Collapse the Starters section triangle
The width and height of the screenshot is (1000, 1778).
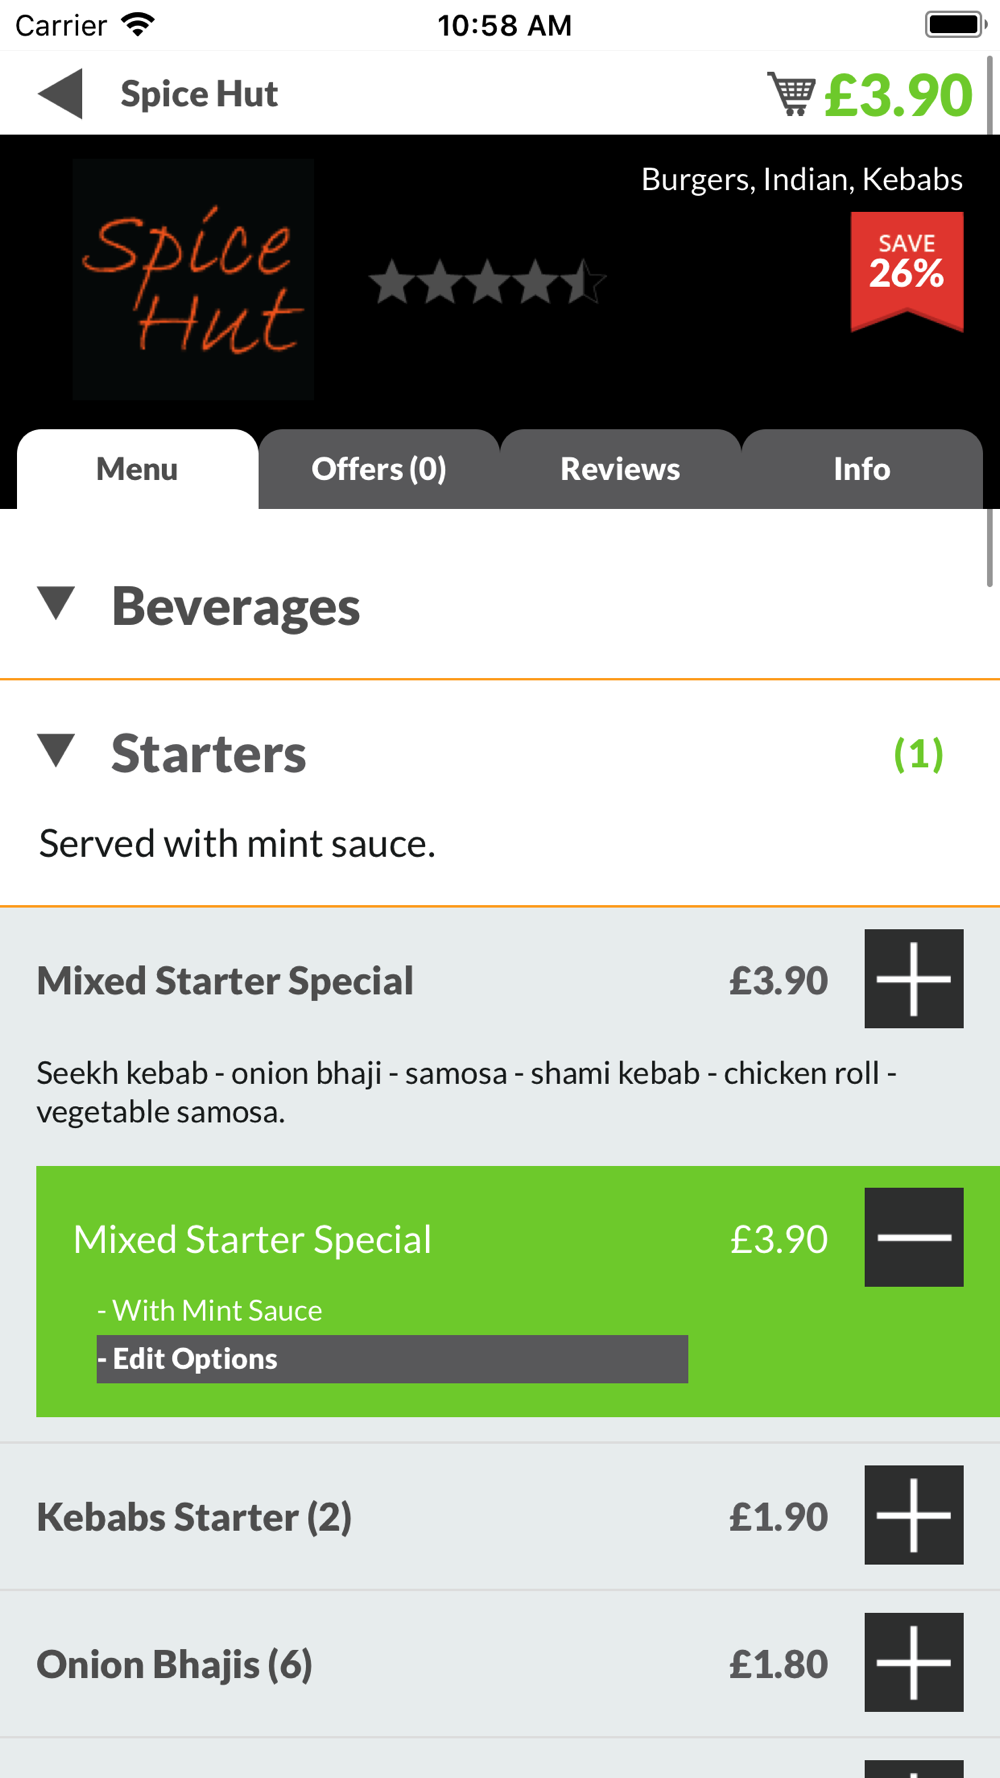(57, 751)
